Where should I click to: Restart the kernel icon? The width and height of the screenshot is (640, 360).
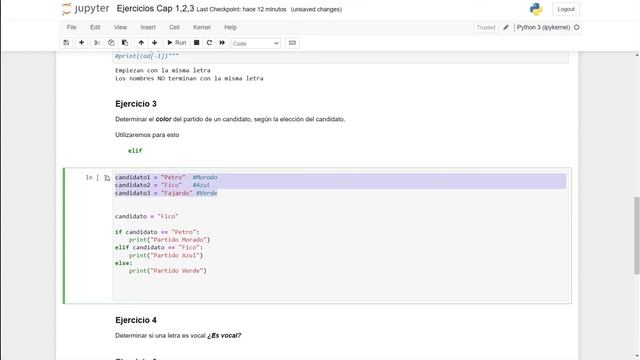point(209,43)
